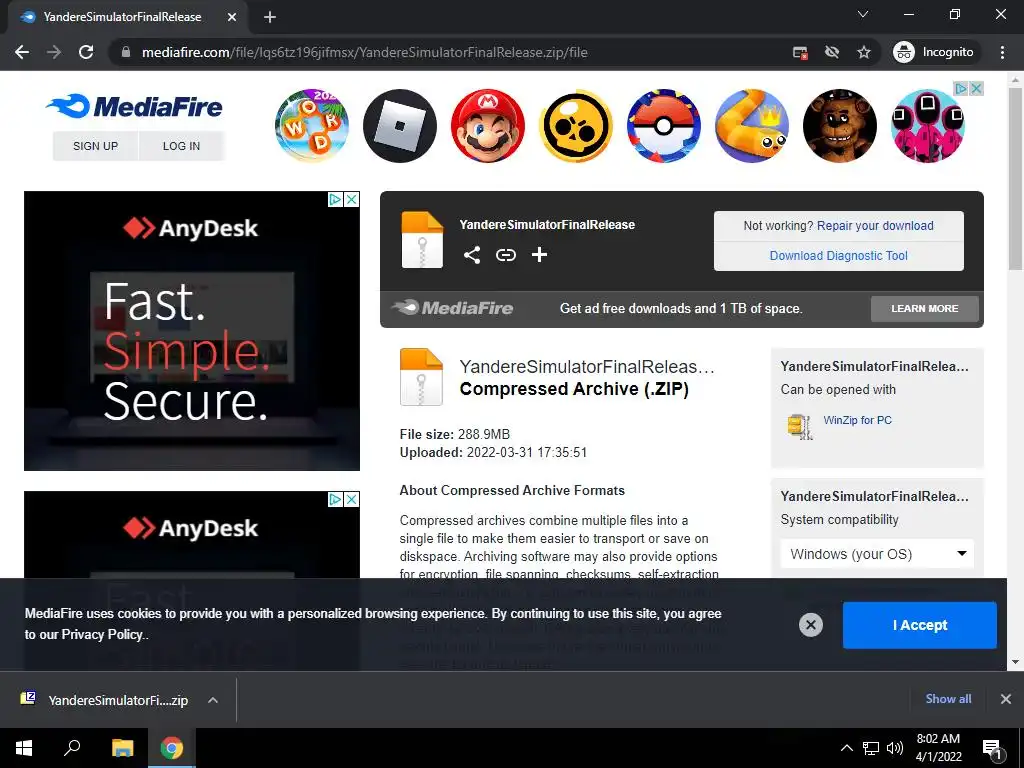
Task: Show hidden system tray icons
Action: tap(846, 748)
